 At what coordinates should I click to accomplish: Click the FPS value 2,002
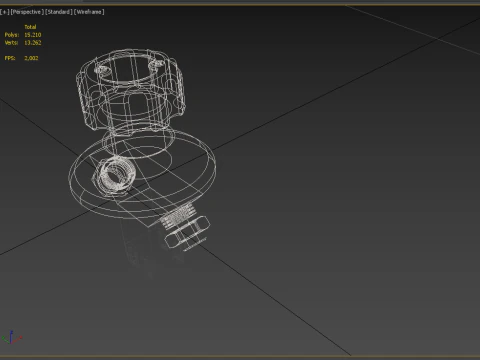(x=31, y=58)
